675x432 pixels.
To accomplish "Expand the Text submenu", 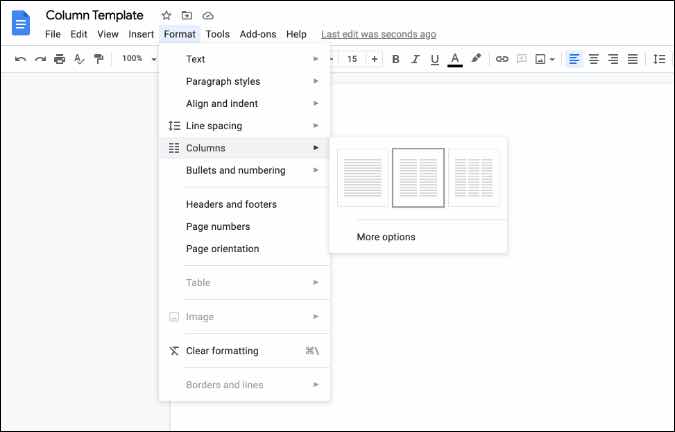I will click(244, 59).
